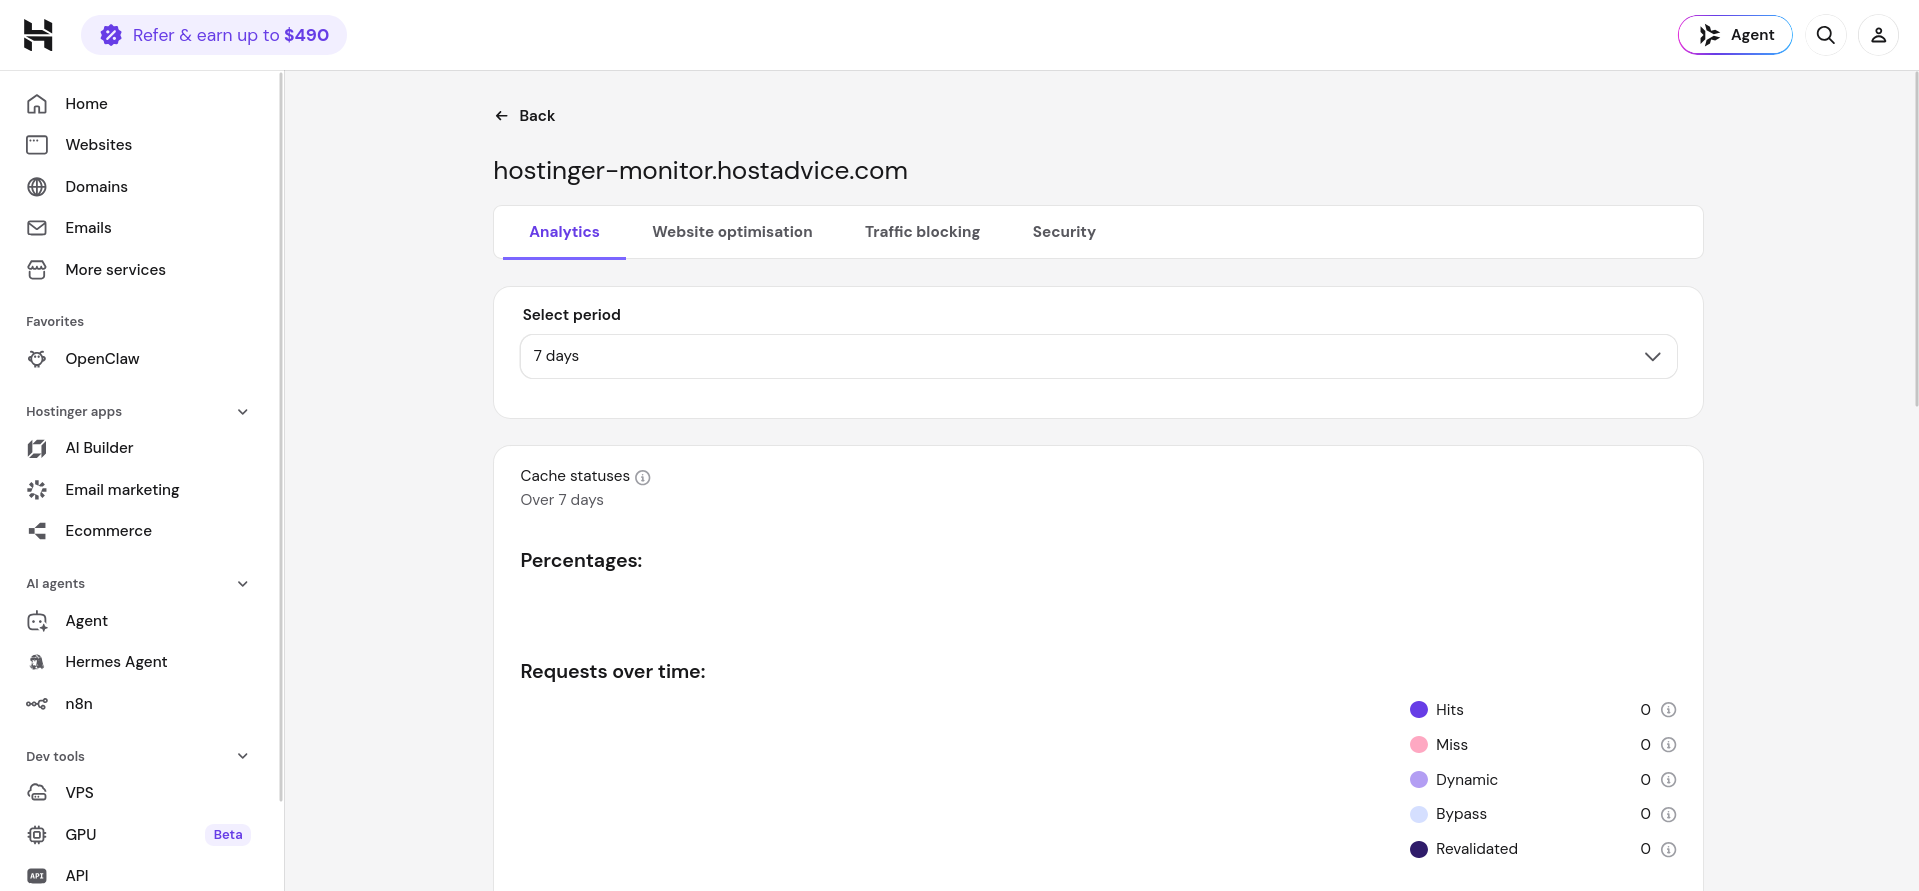
Task: Click the Bypass legend color dot
Action: click(1419, 815)
